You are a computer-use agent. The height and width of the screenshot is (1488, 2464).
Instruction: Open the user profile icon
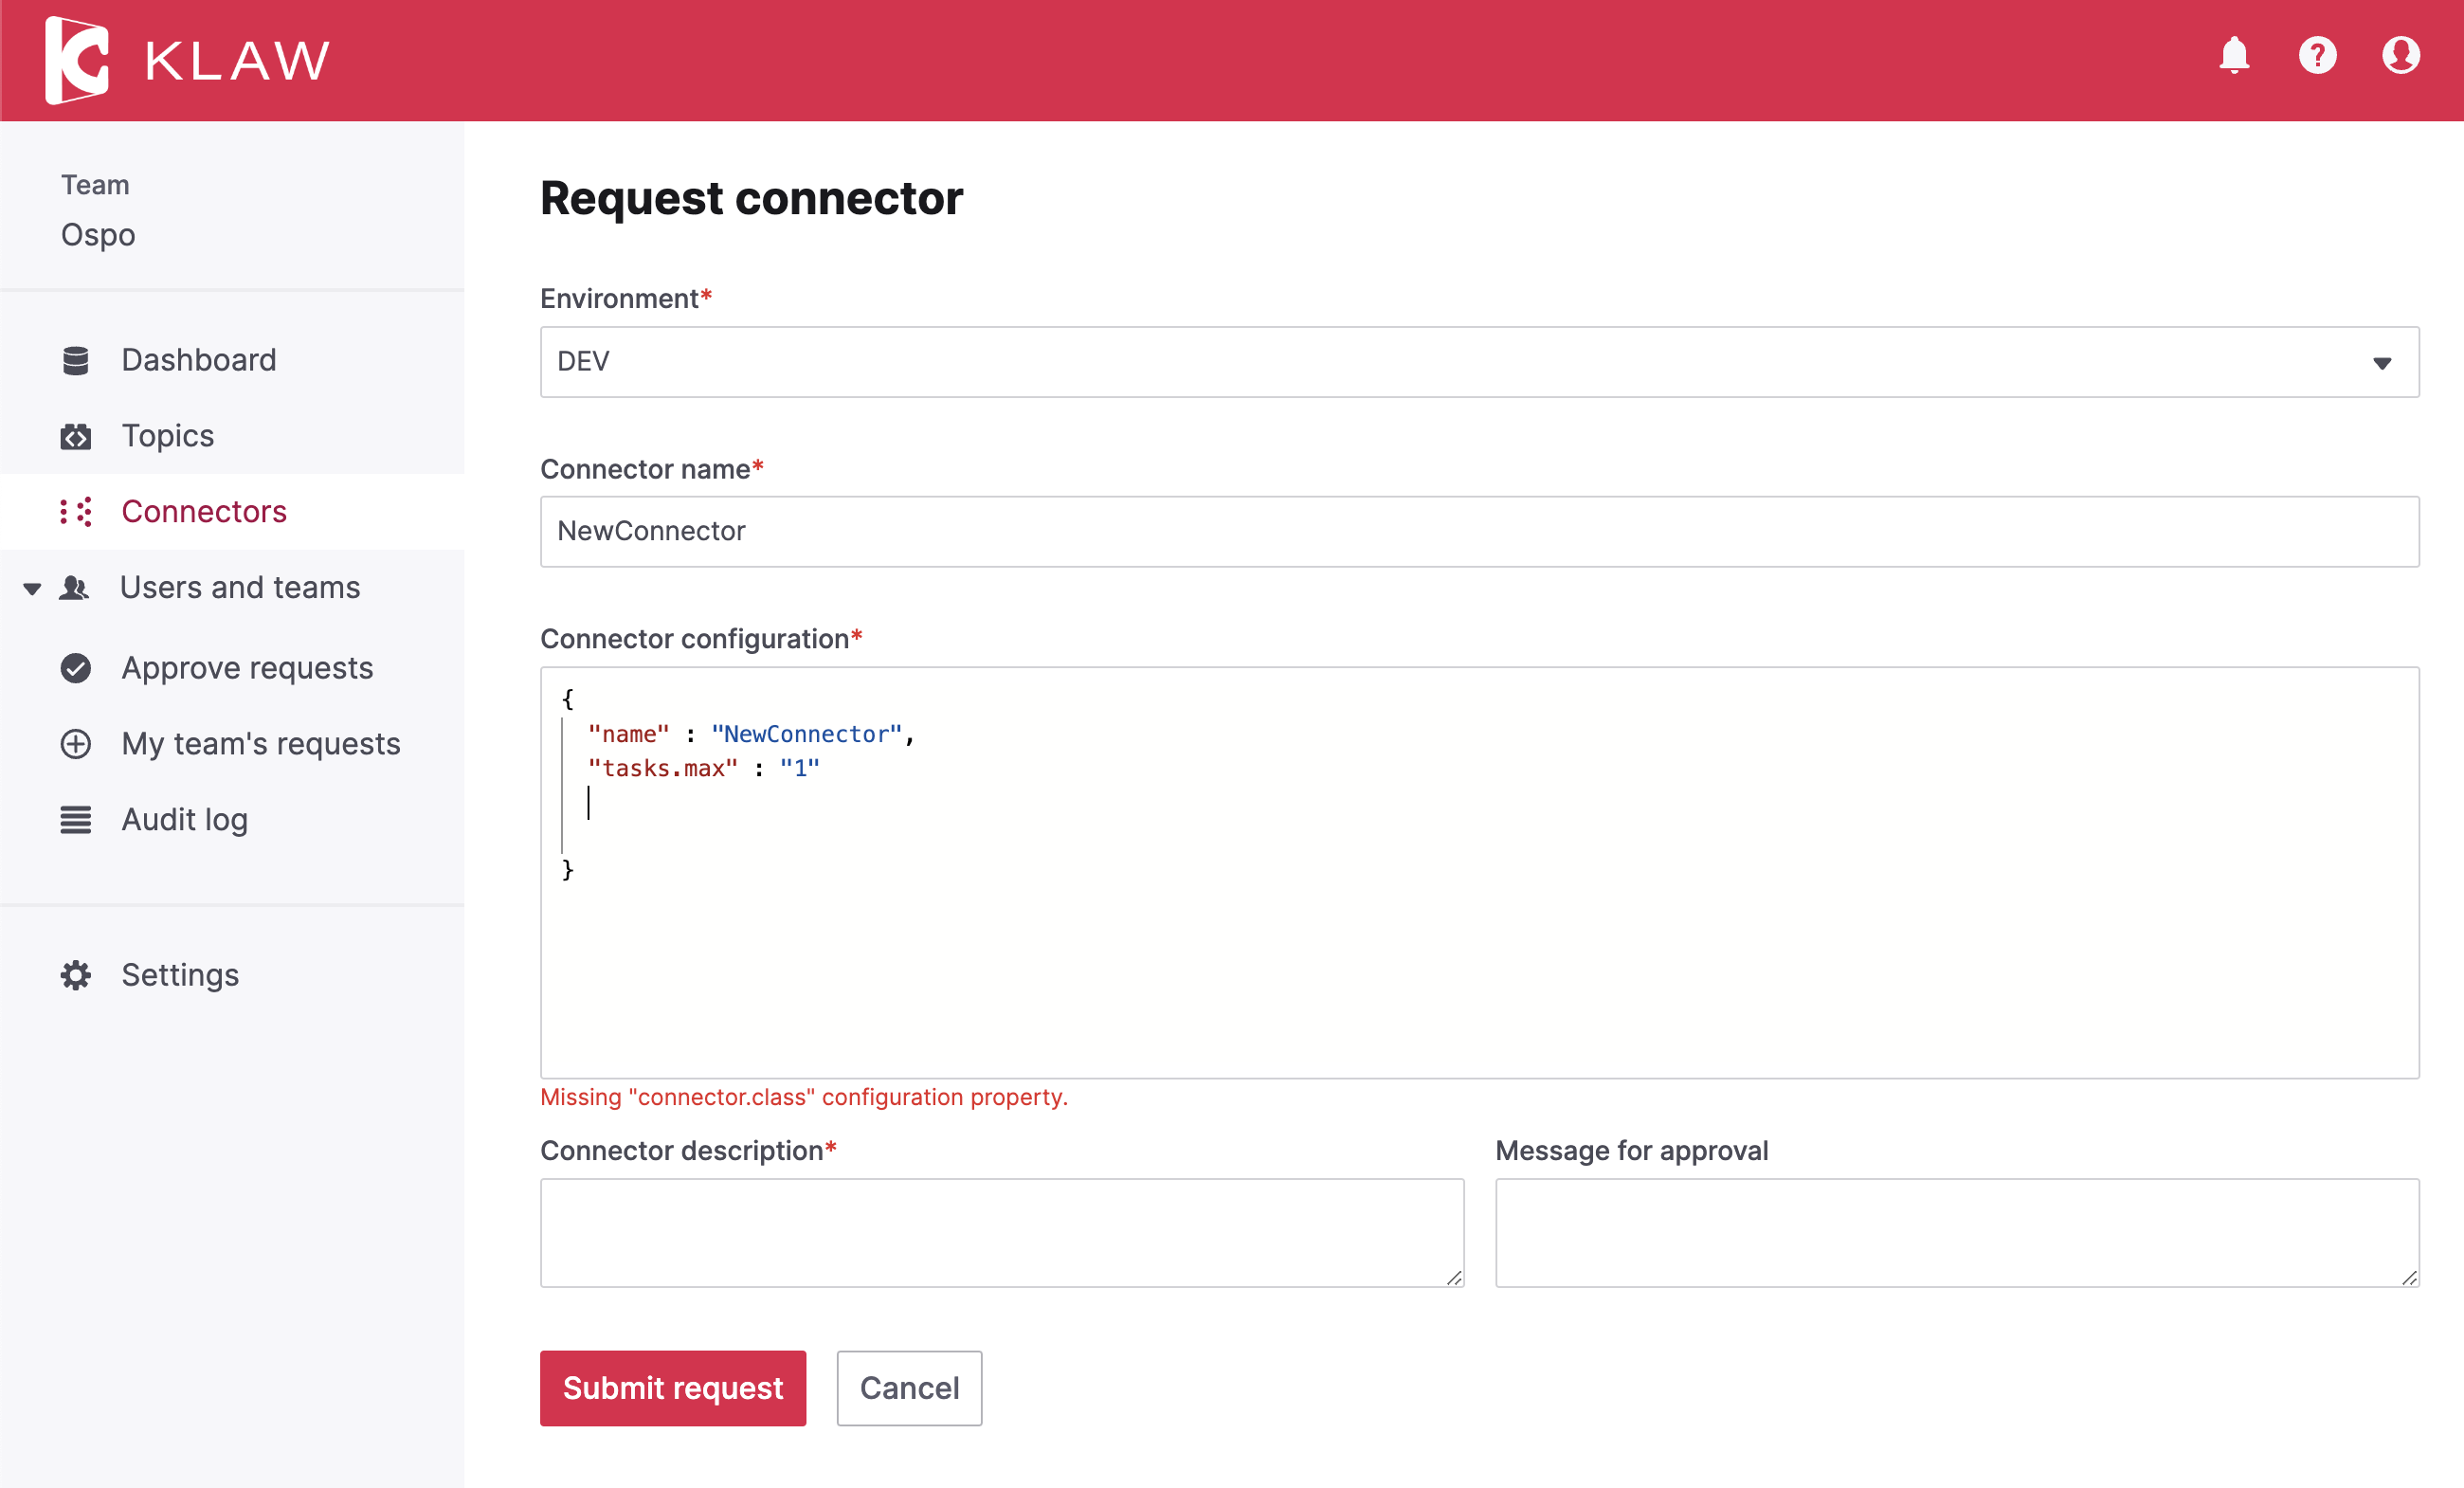point(2400,55)
